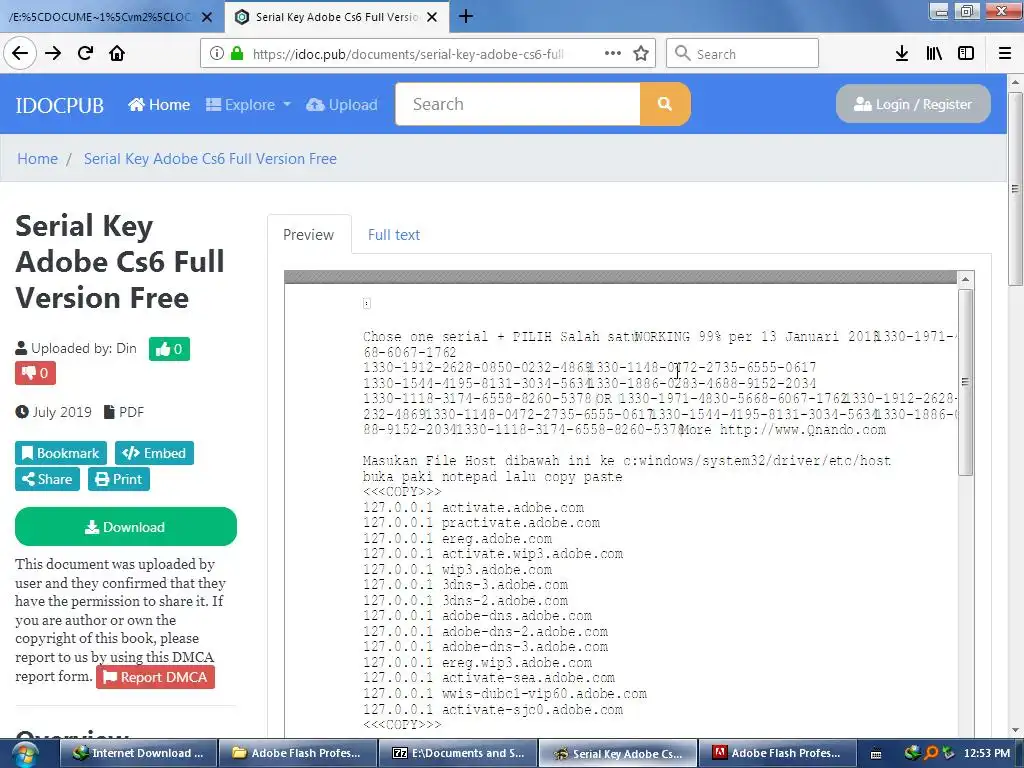
Task: Focus the IDOCPUB site search field
Action: [x=517, y=104]
